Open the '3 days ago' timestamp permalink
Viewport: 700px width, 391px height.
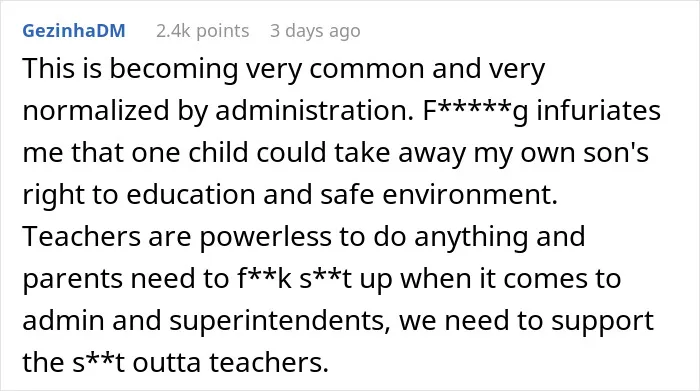(315, 31)
